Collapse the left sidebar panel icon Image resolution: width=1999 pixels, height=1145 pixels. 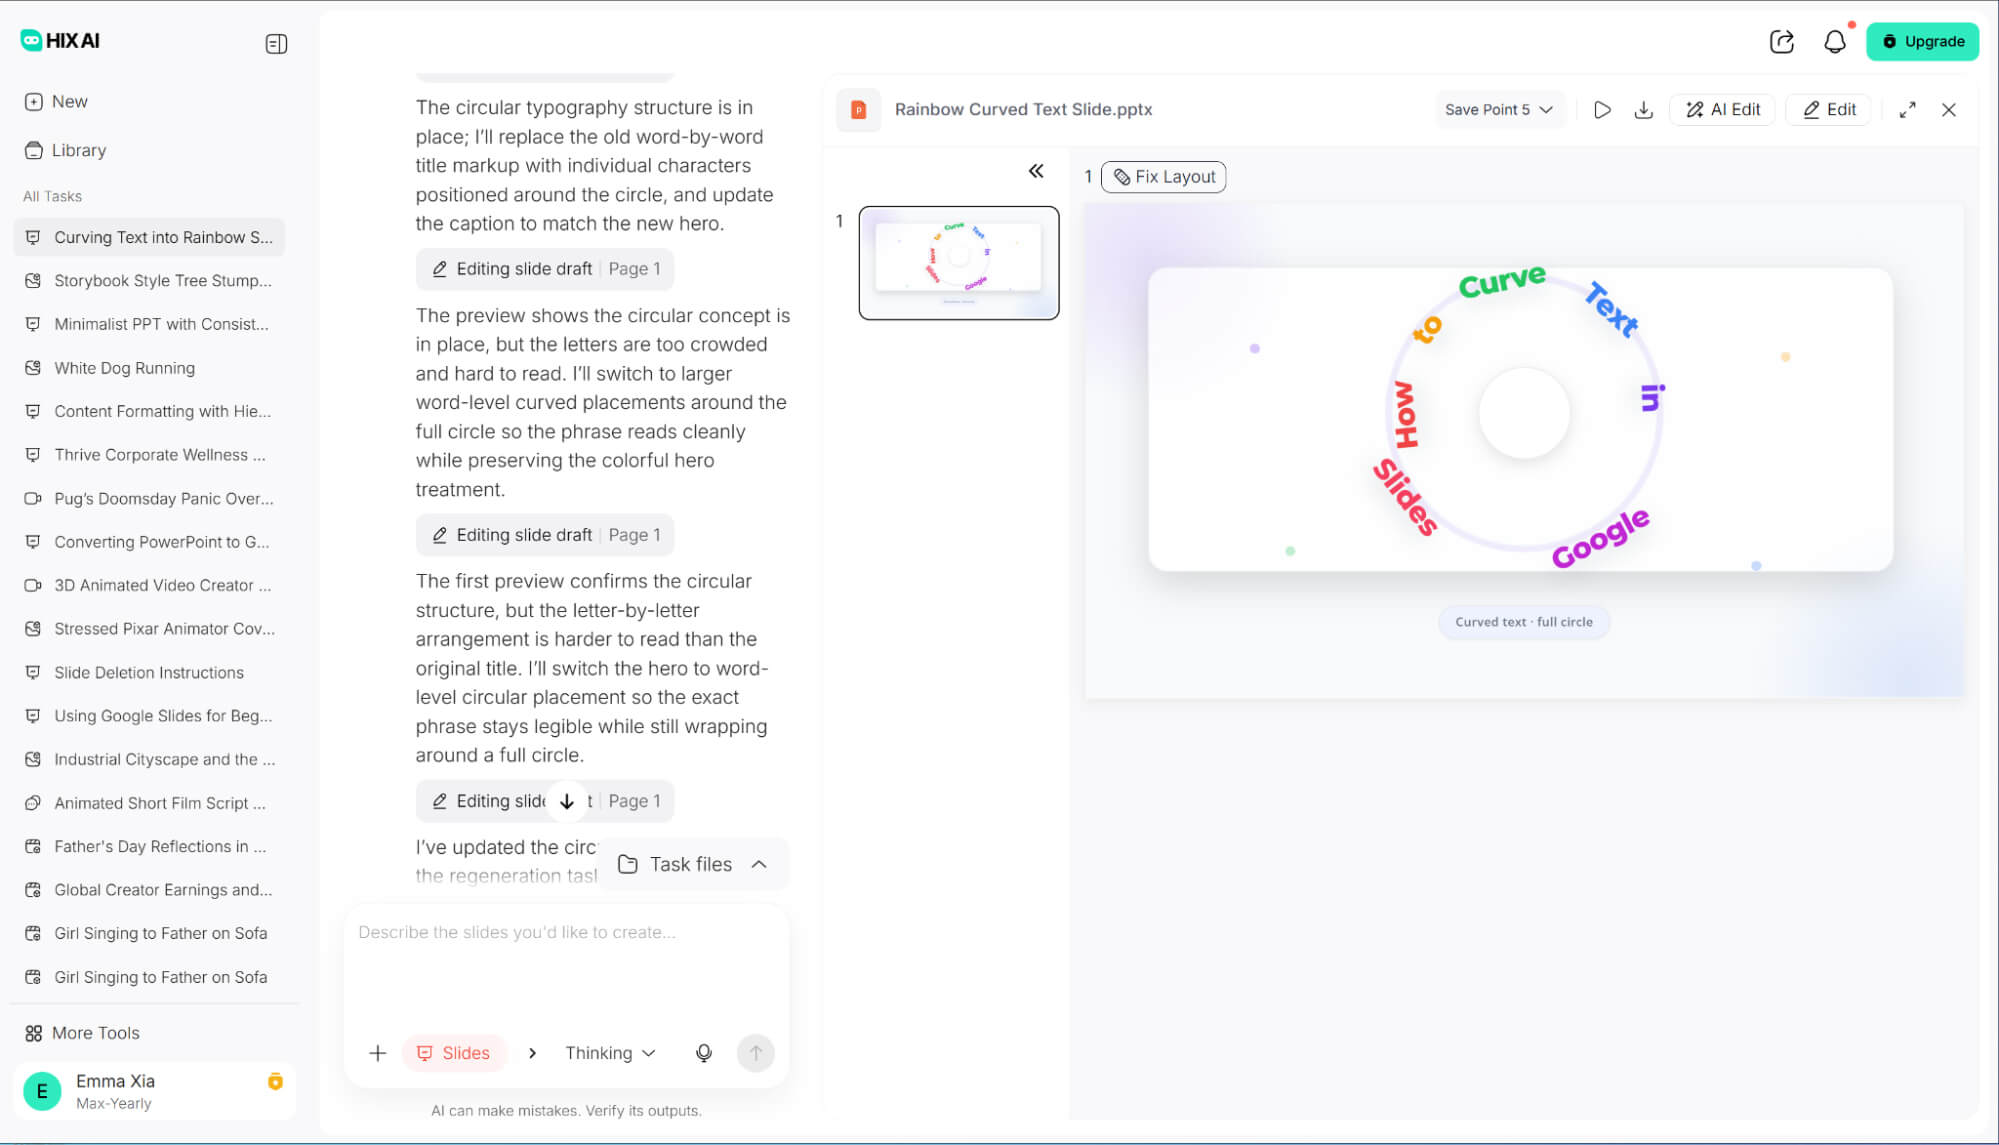(276, 44)
